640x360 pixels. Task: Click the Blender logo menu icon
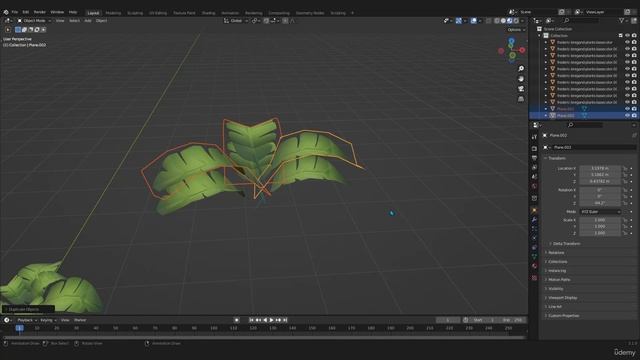click(x=6, y=12)
